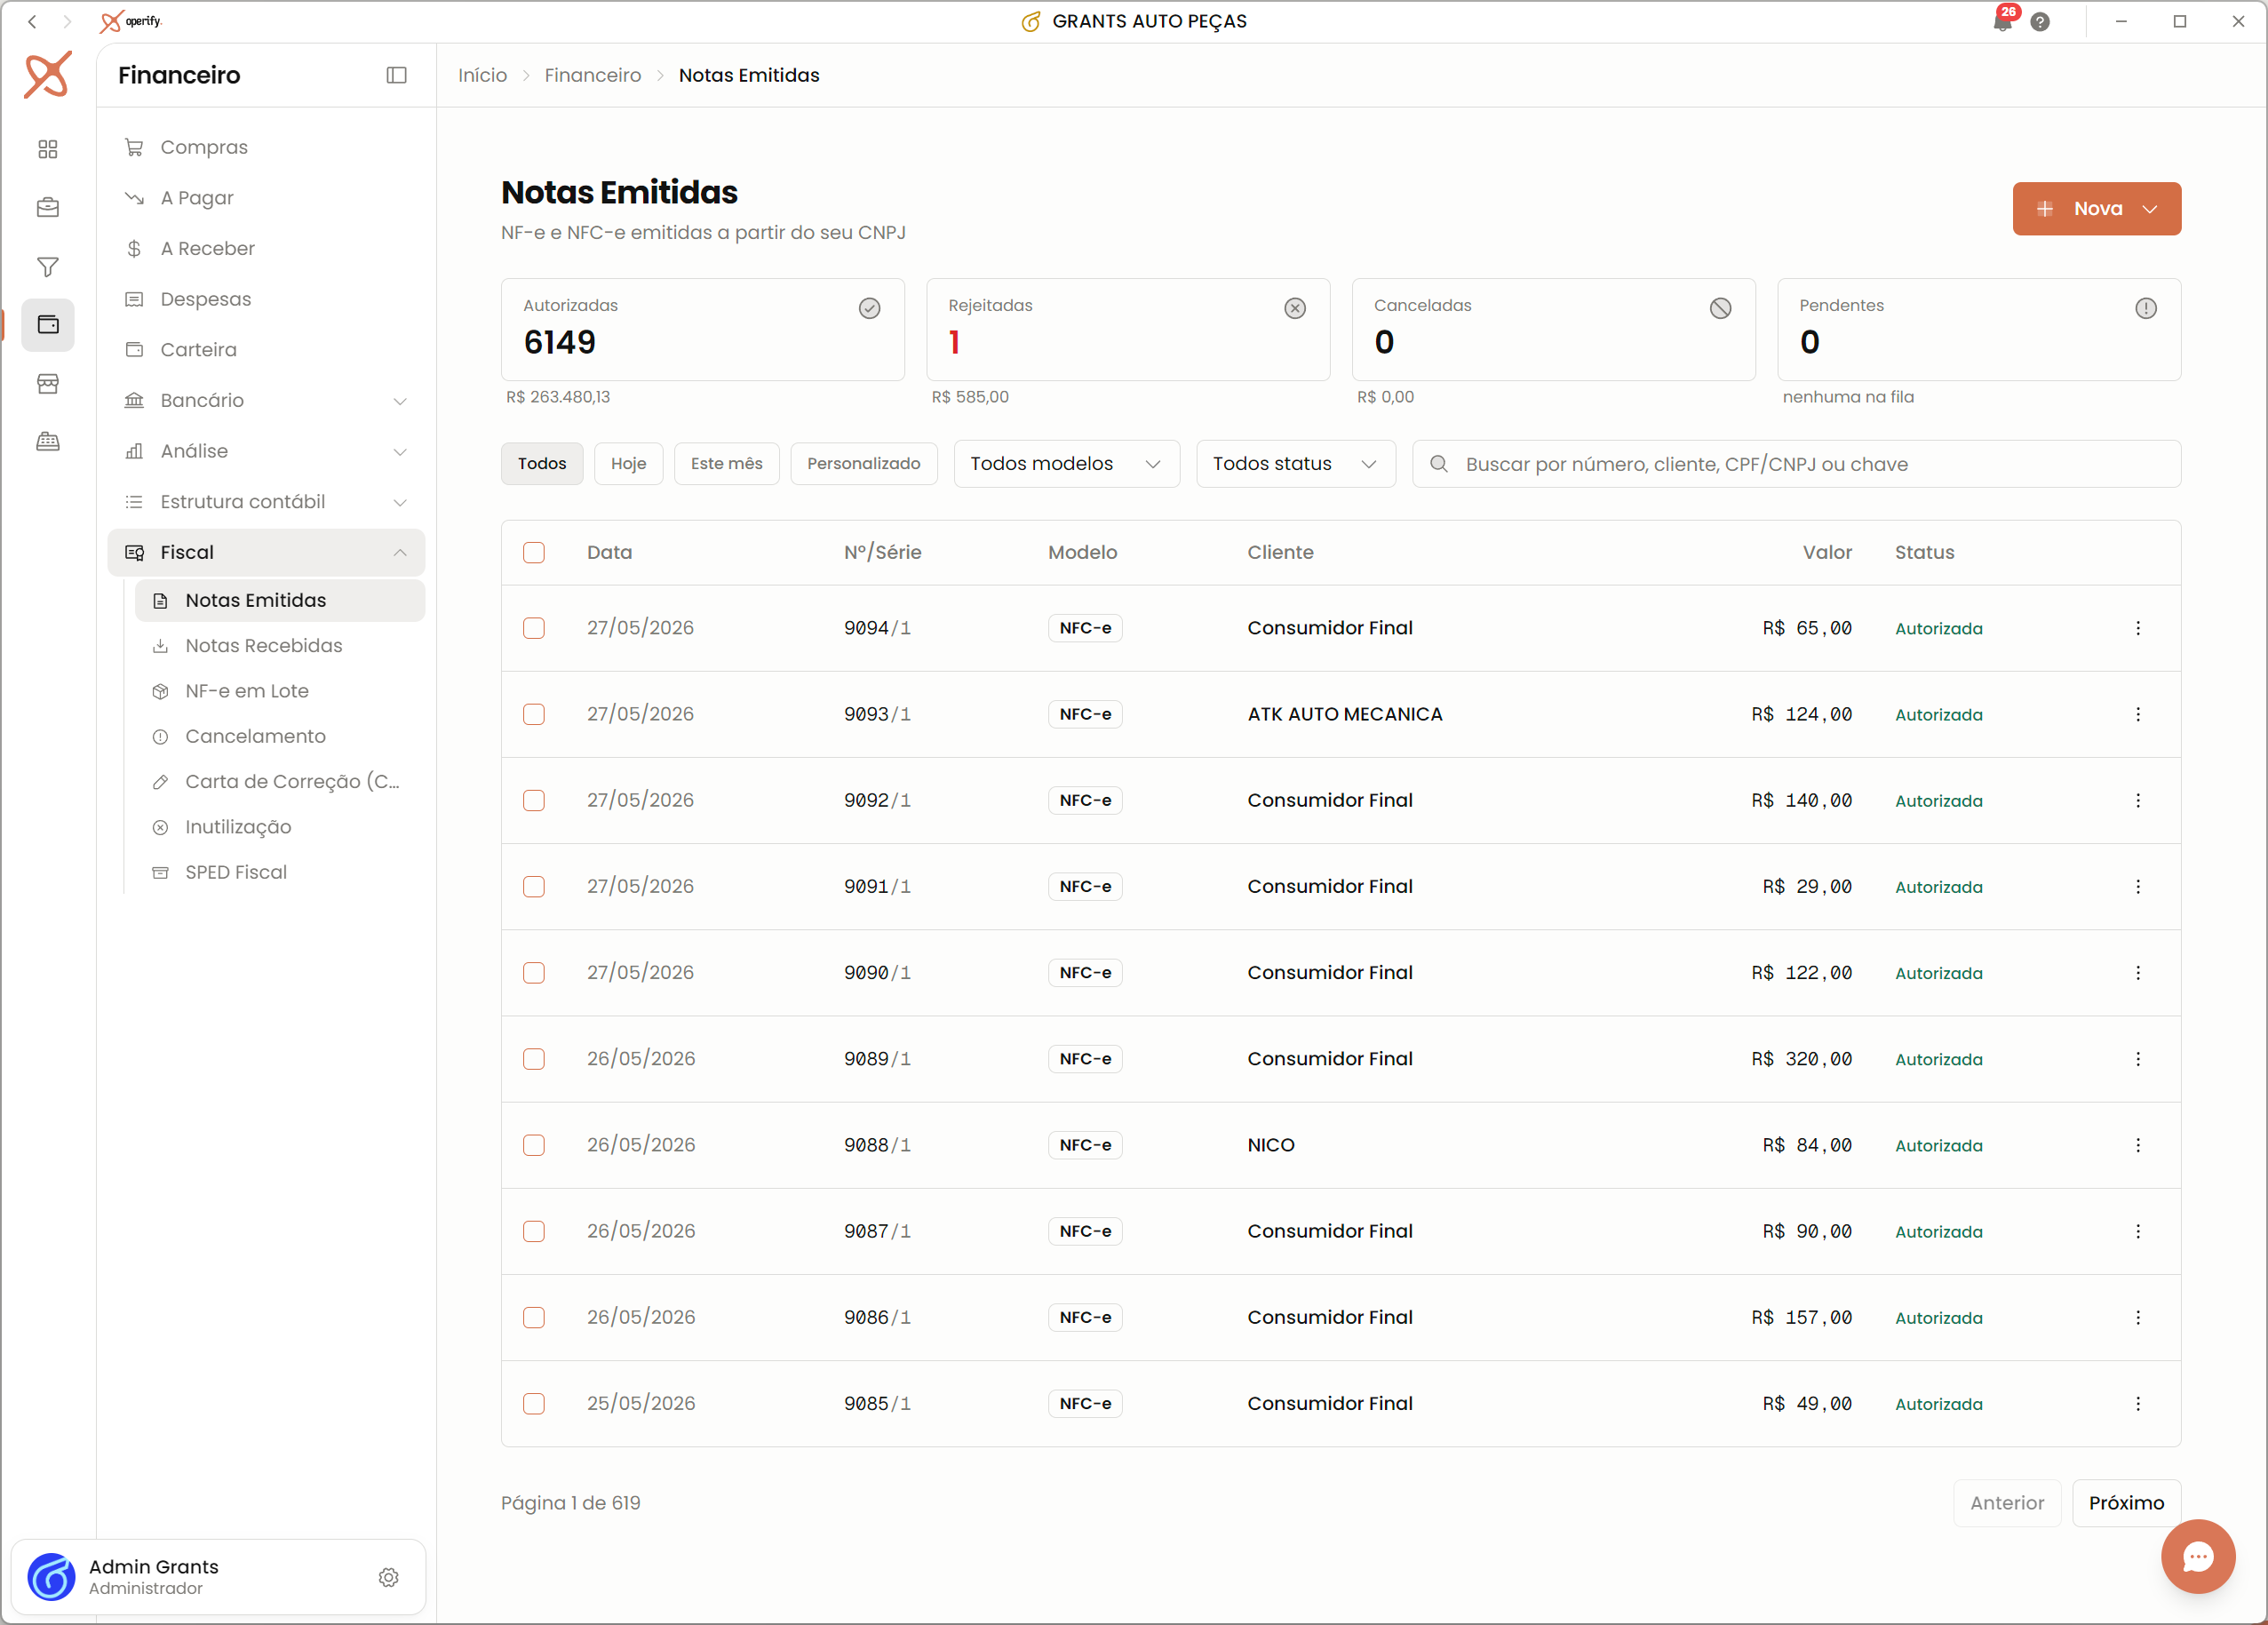Toggle the select-all checkbox in table header

pyautogui.click(x=534, y=553)
